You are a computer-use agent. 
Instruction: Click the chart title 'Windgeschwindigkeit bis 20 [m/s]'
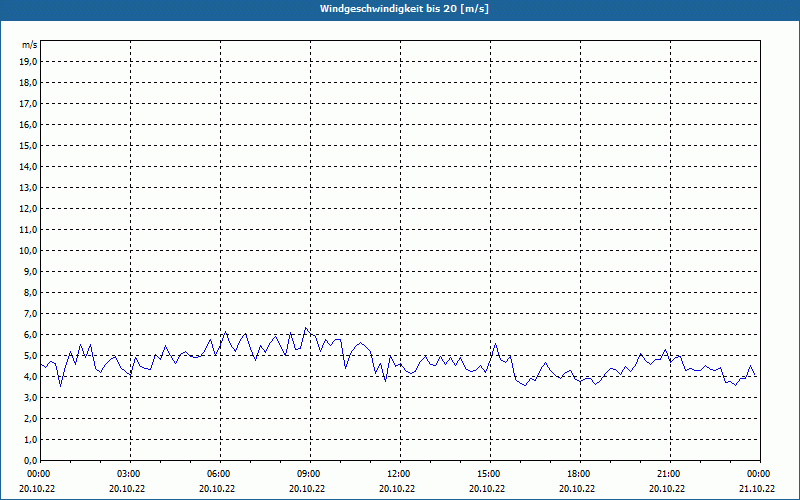coord(404,9)
